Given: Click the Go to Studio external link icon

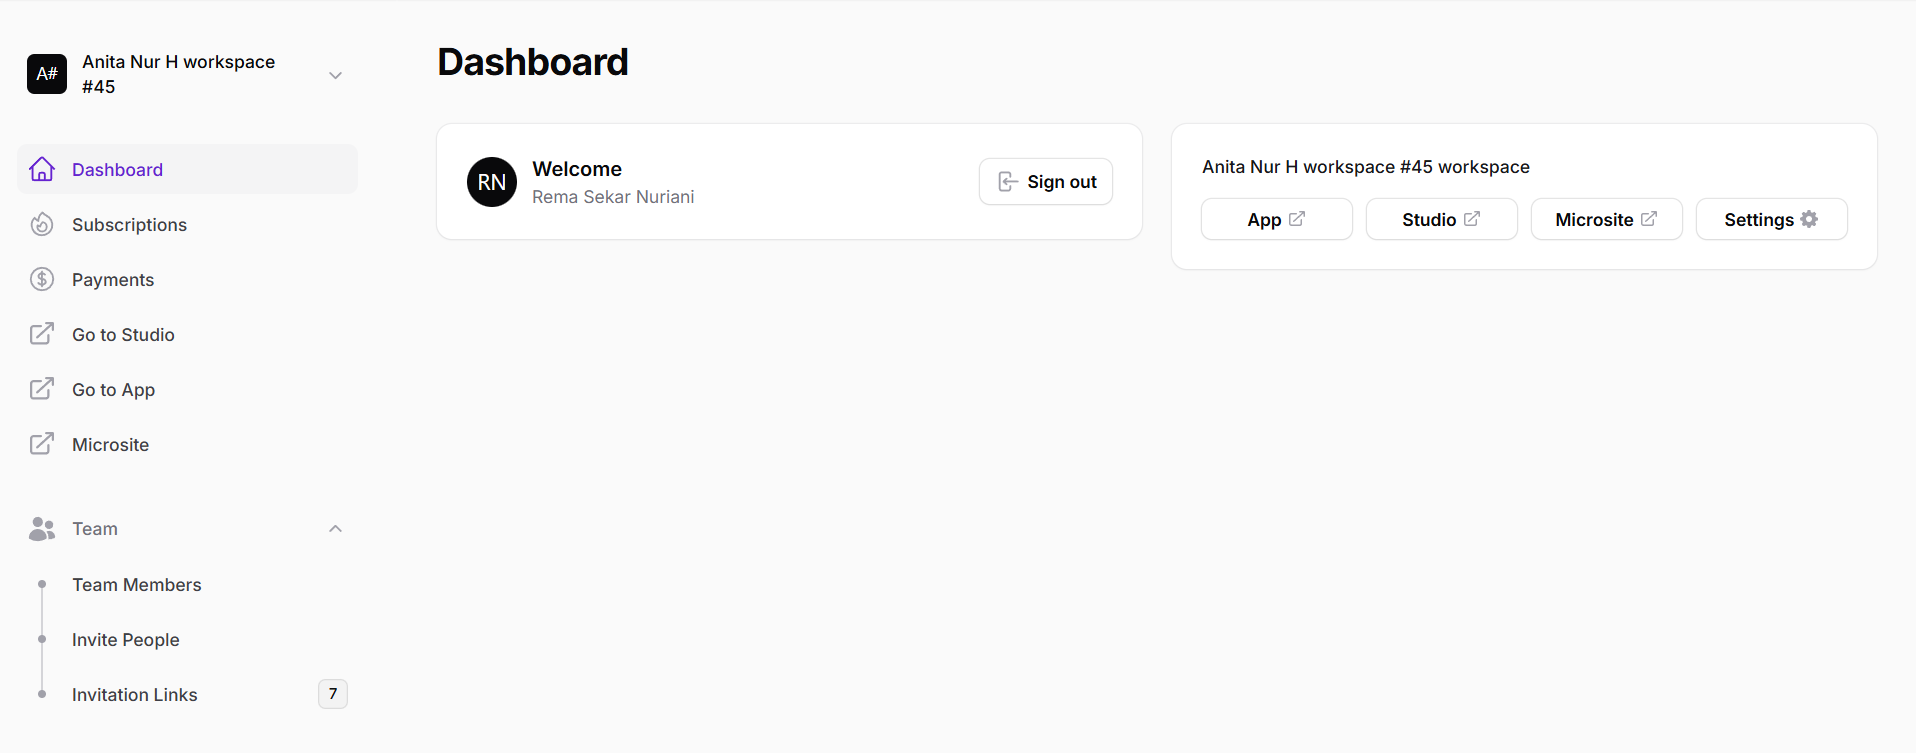Looking at the screenshot, I should click(x=42, y=334).
